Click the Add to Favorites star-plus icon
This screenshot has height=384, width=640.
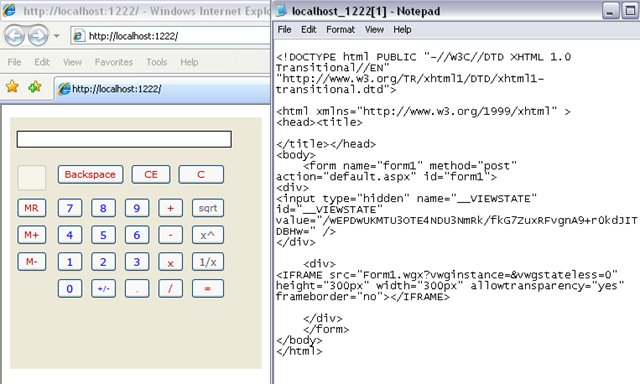pos(35,87)
